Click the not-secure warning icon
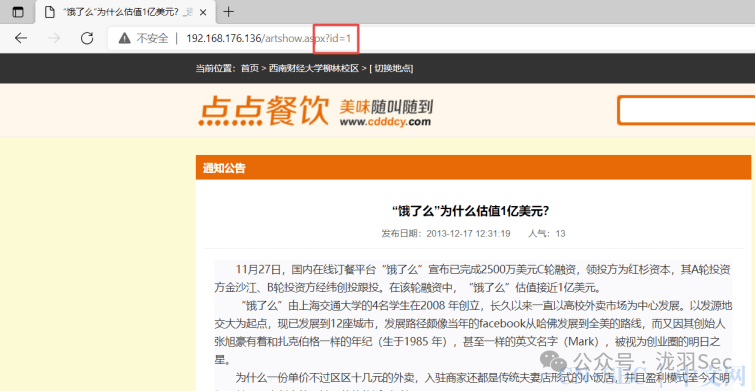The width and height of the screenshot is (756, 392). point(124,38)
